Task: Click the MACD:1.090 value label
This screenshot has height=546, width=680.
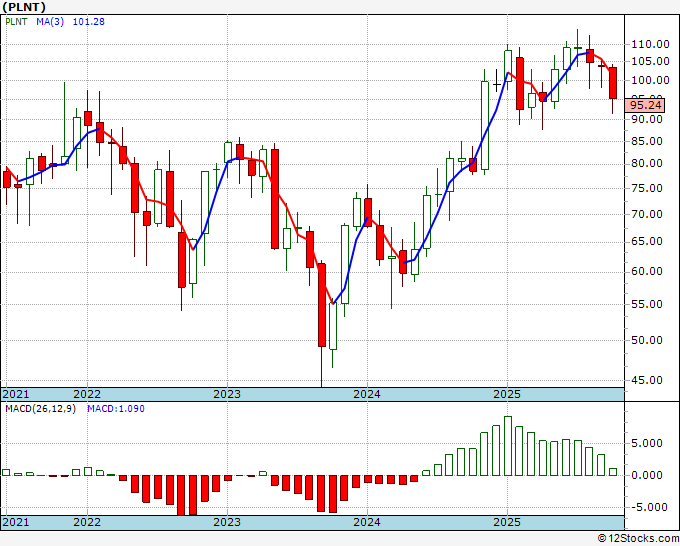Action: pos(116,409)
